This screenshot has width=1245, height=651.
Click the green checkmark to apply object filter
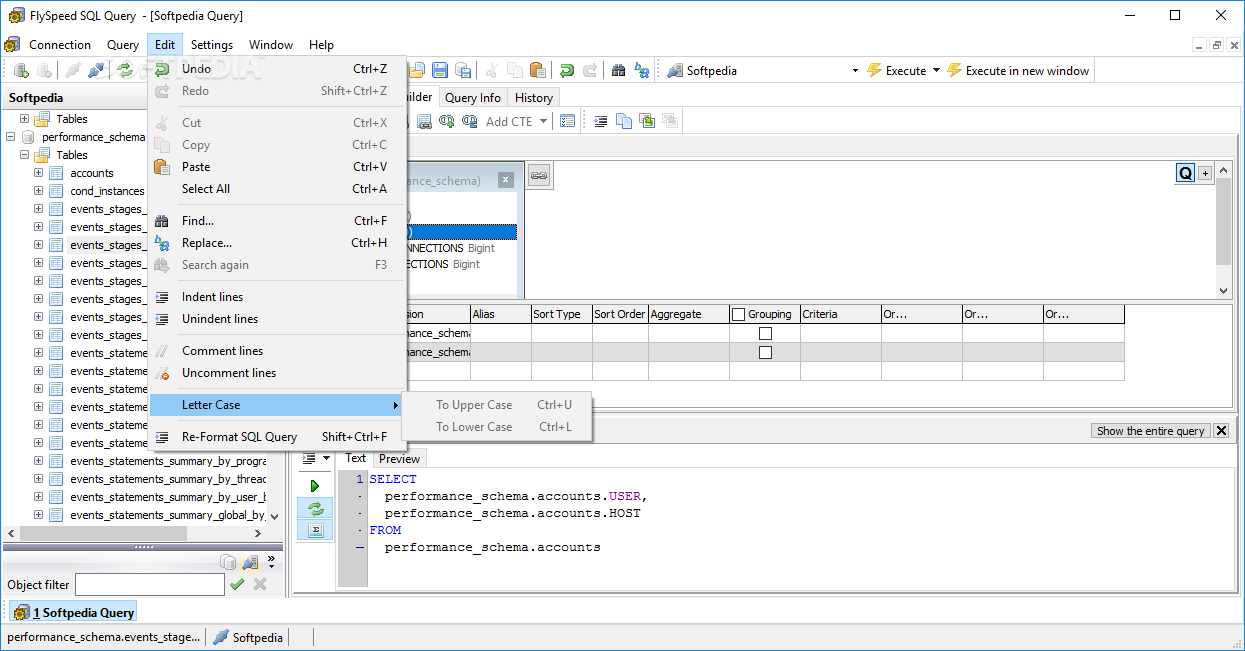pos(237,584)
